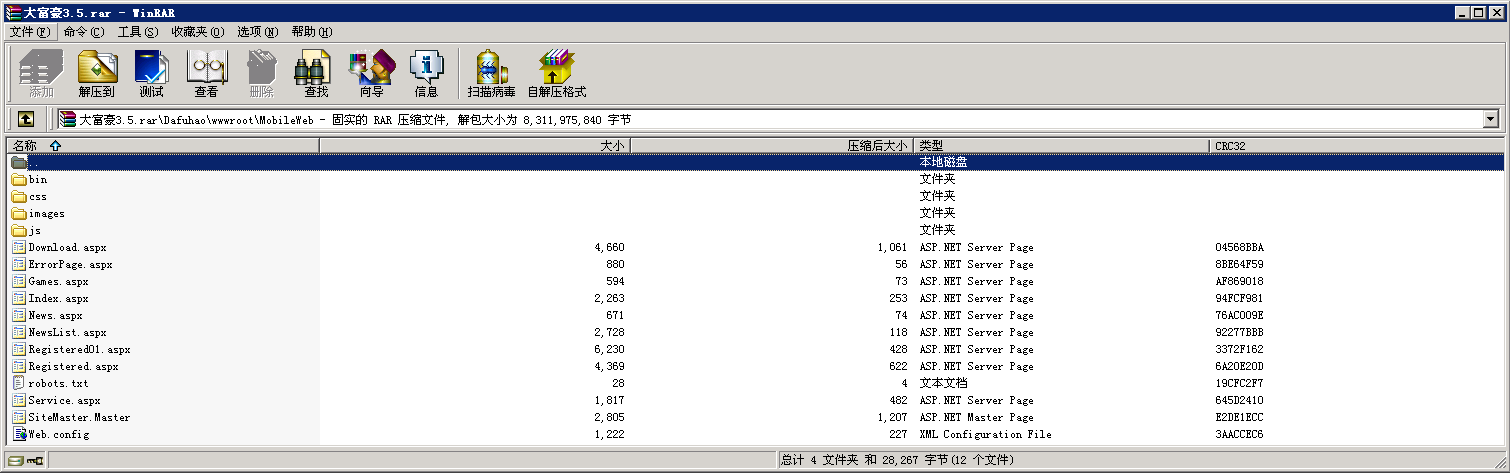Open the File (文件) menu

(x=29, y=32)
